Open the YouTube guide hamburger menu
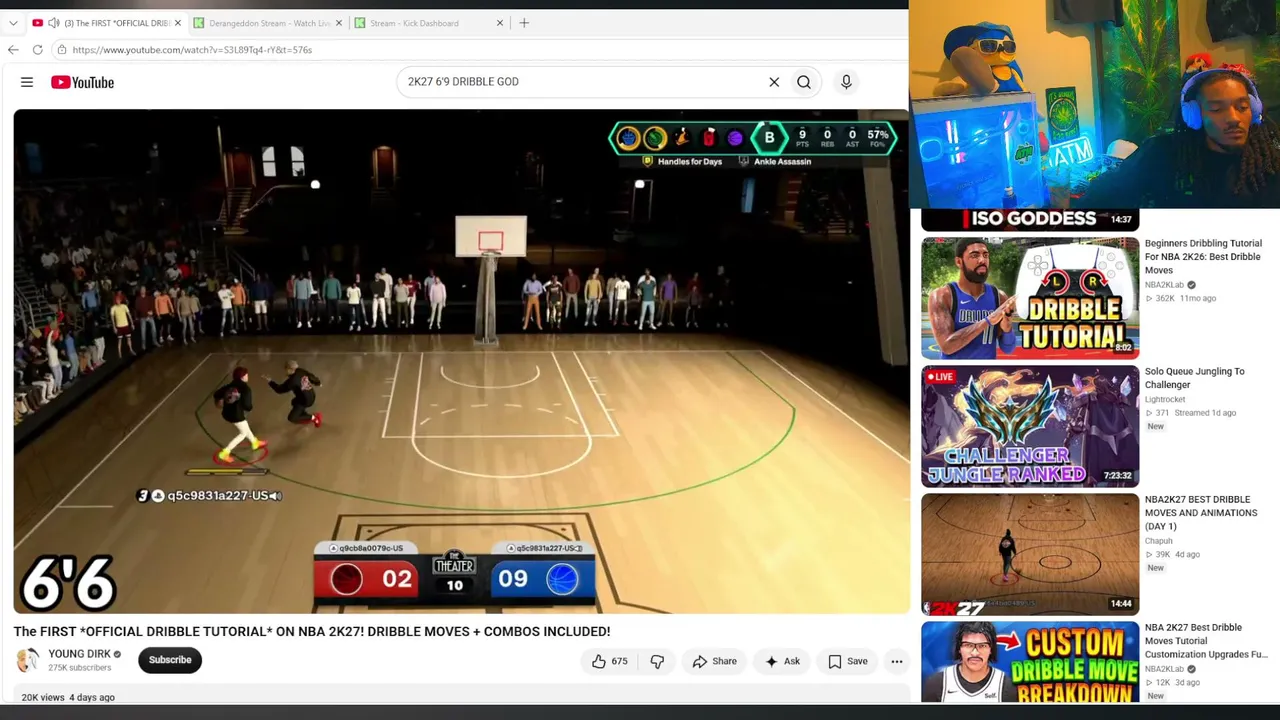The width and height of the screenshot is (1280, 720). click(27, 82)
